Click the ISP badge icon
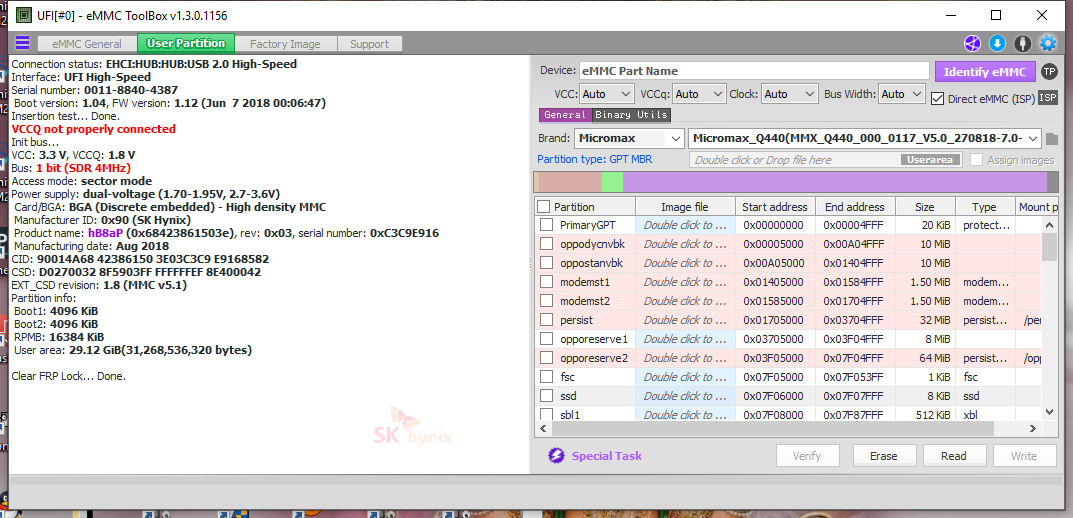 (x=1048, y=98)
